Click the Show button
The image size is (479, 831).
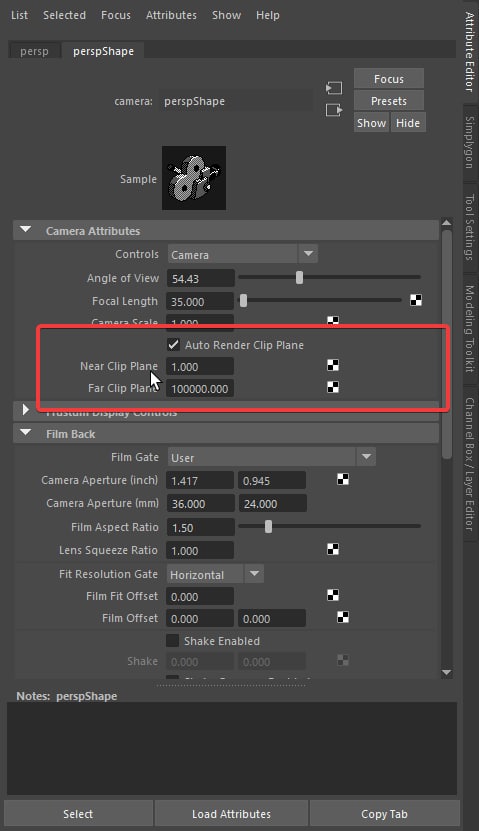(371, 123)
